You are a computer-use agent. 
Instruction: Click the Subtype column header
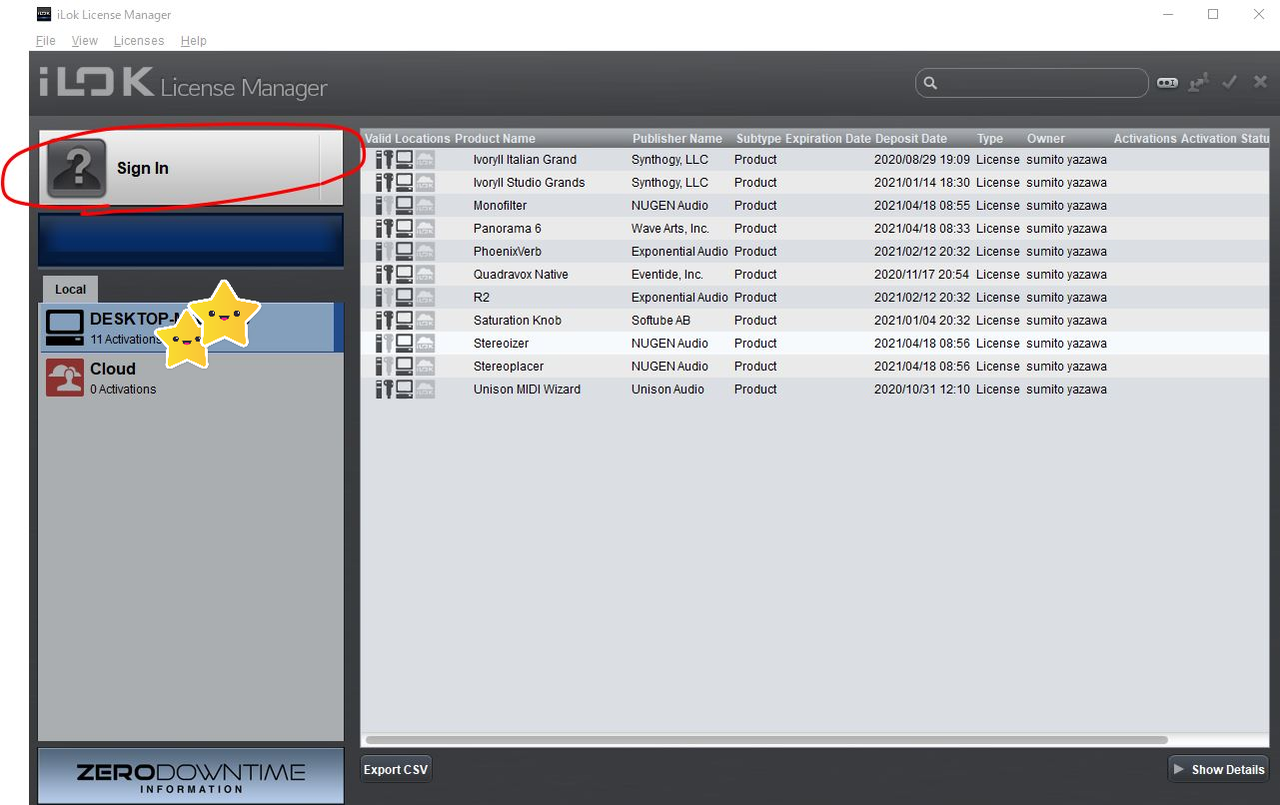pyautogui.click(x=759, y=138)
